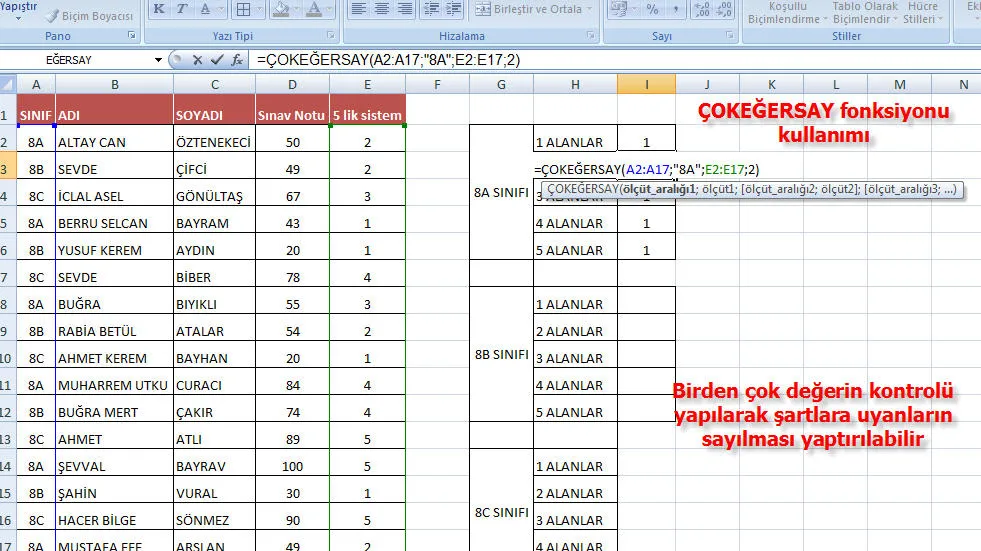Toggle bold formatting with the K button

(160, 9)
